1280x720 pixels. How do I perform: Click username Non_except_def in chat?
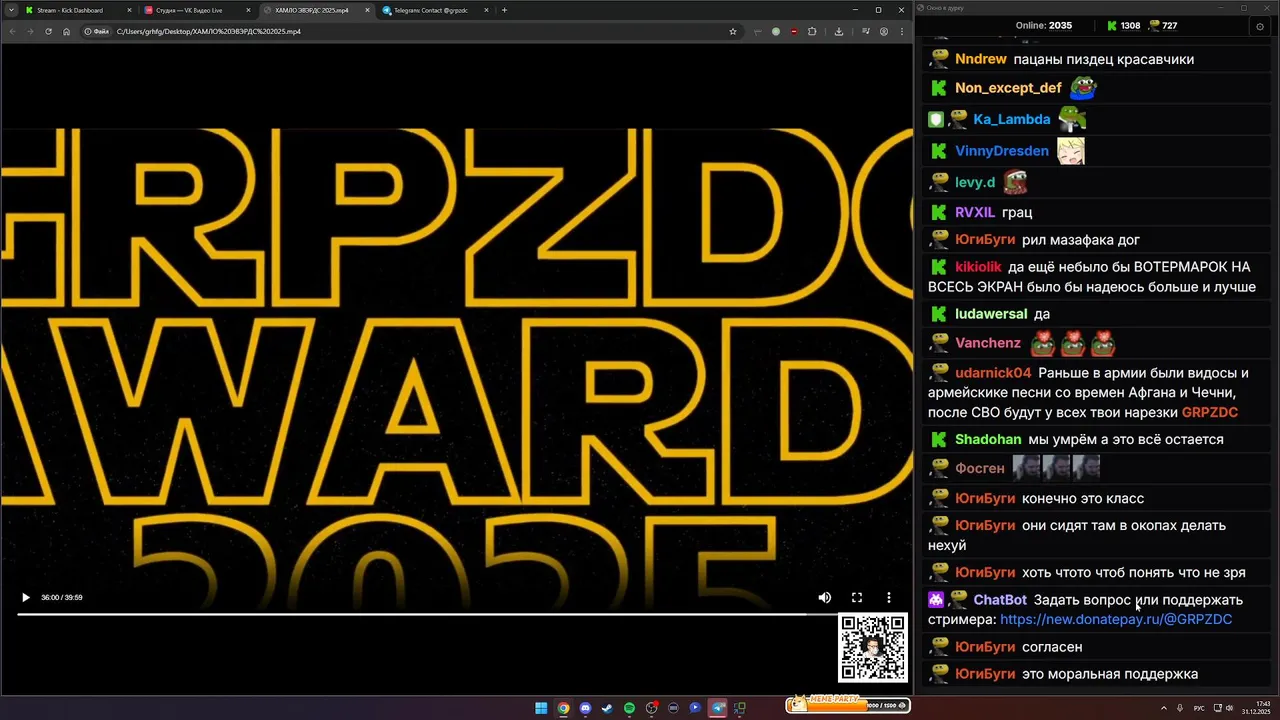click(1008, 88)
